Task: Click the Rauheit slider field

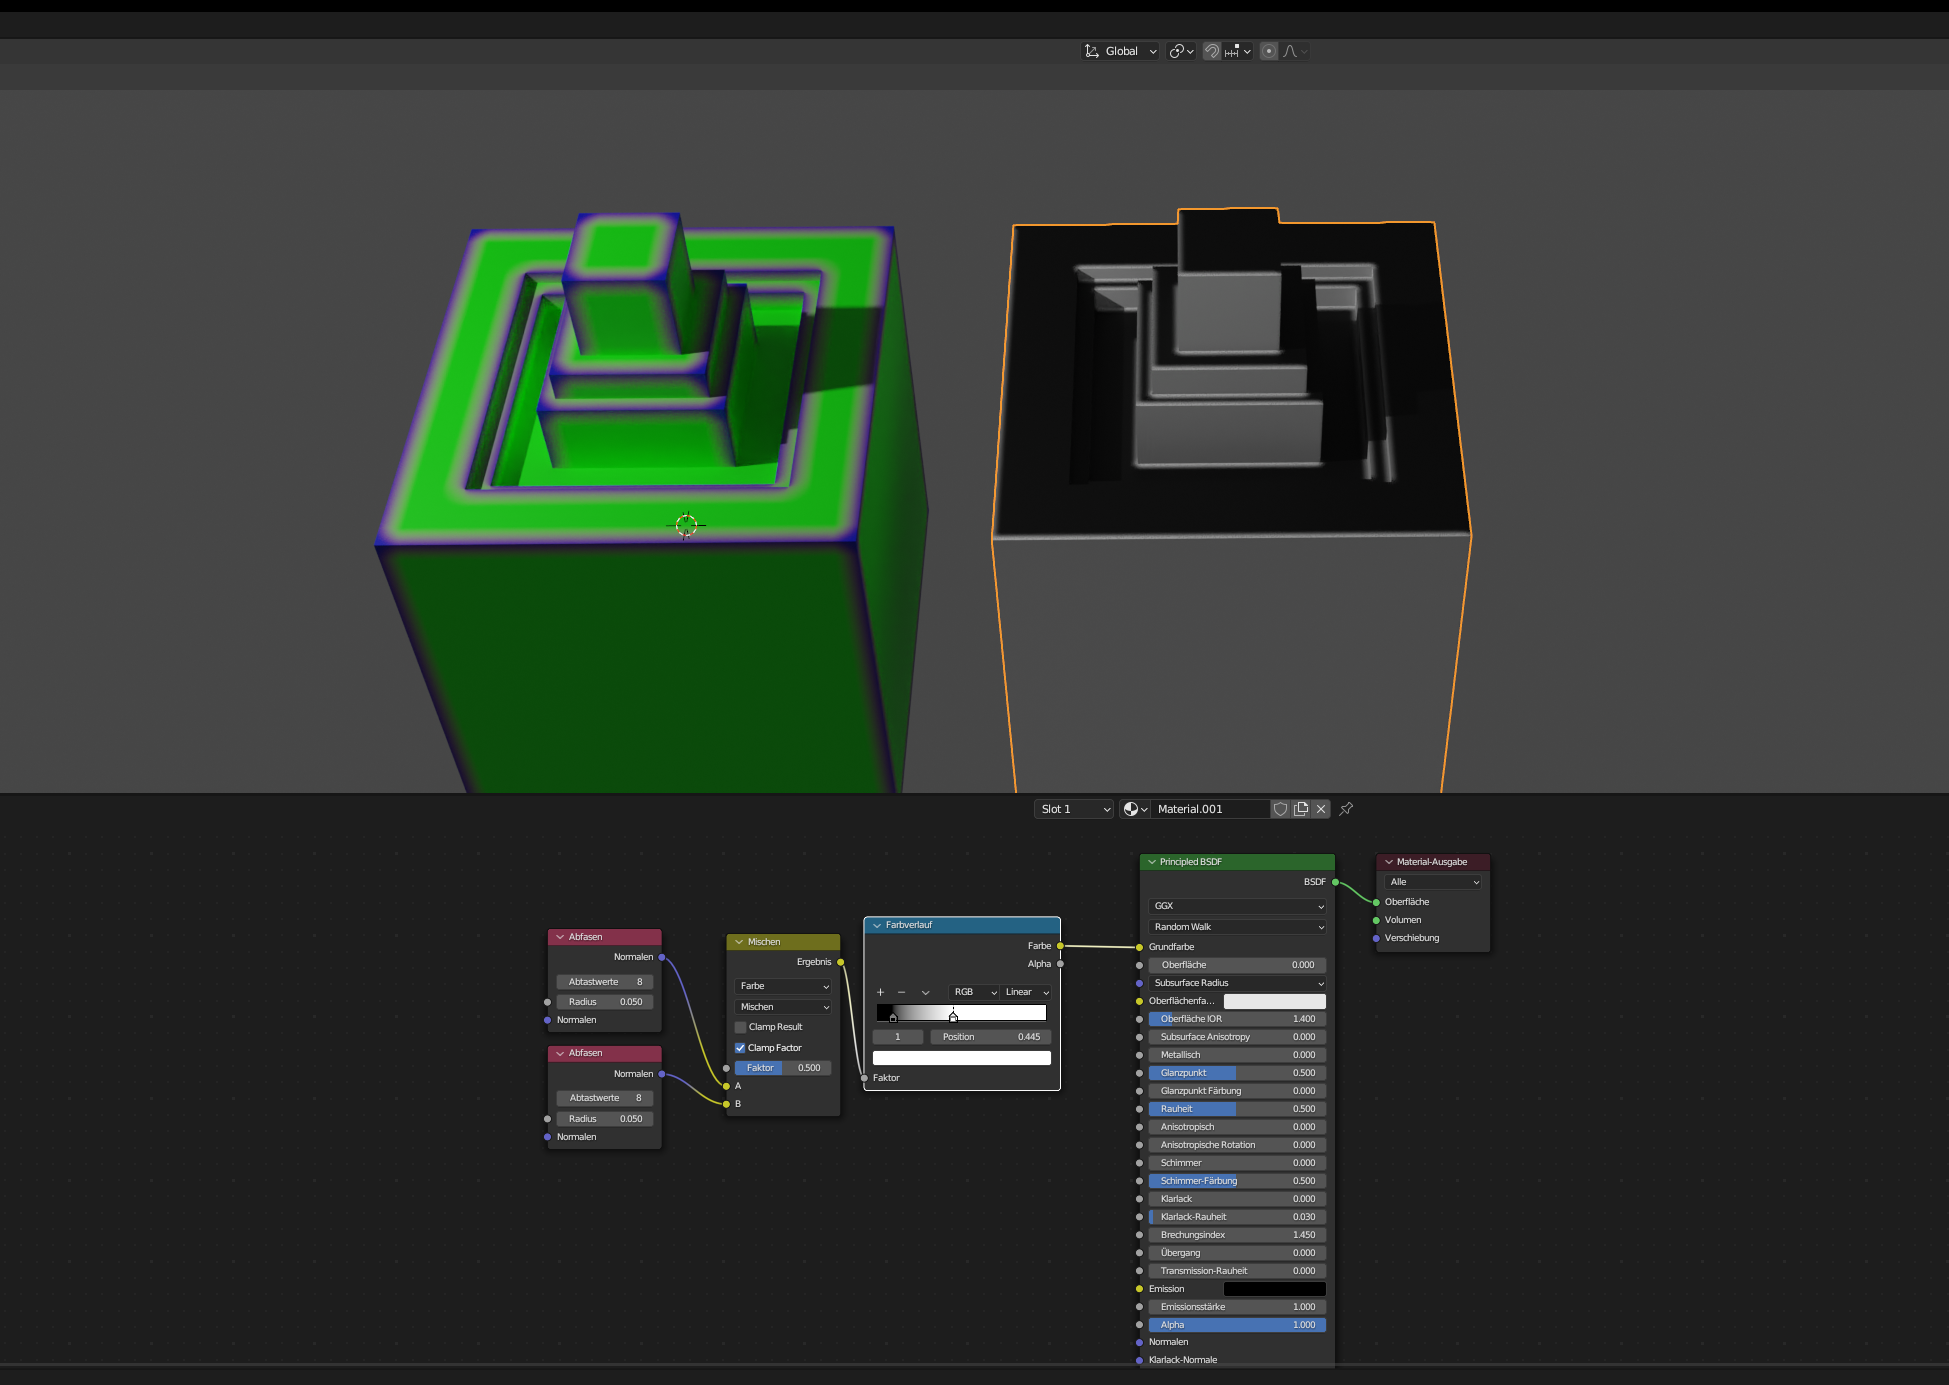Action: (x=1237, y=1109)
